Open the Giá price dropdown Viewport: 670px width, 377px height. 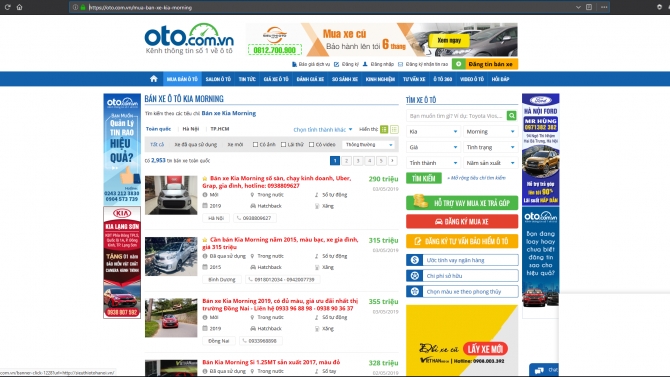(x=433, y=147)
